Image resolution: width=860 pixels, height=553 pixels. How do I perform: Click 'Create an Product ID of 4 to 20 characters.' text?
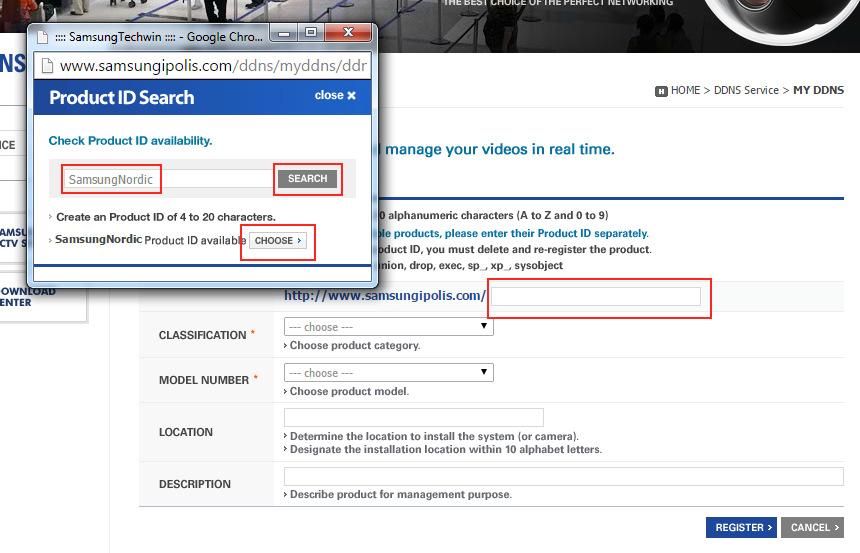(166, 217)
